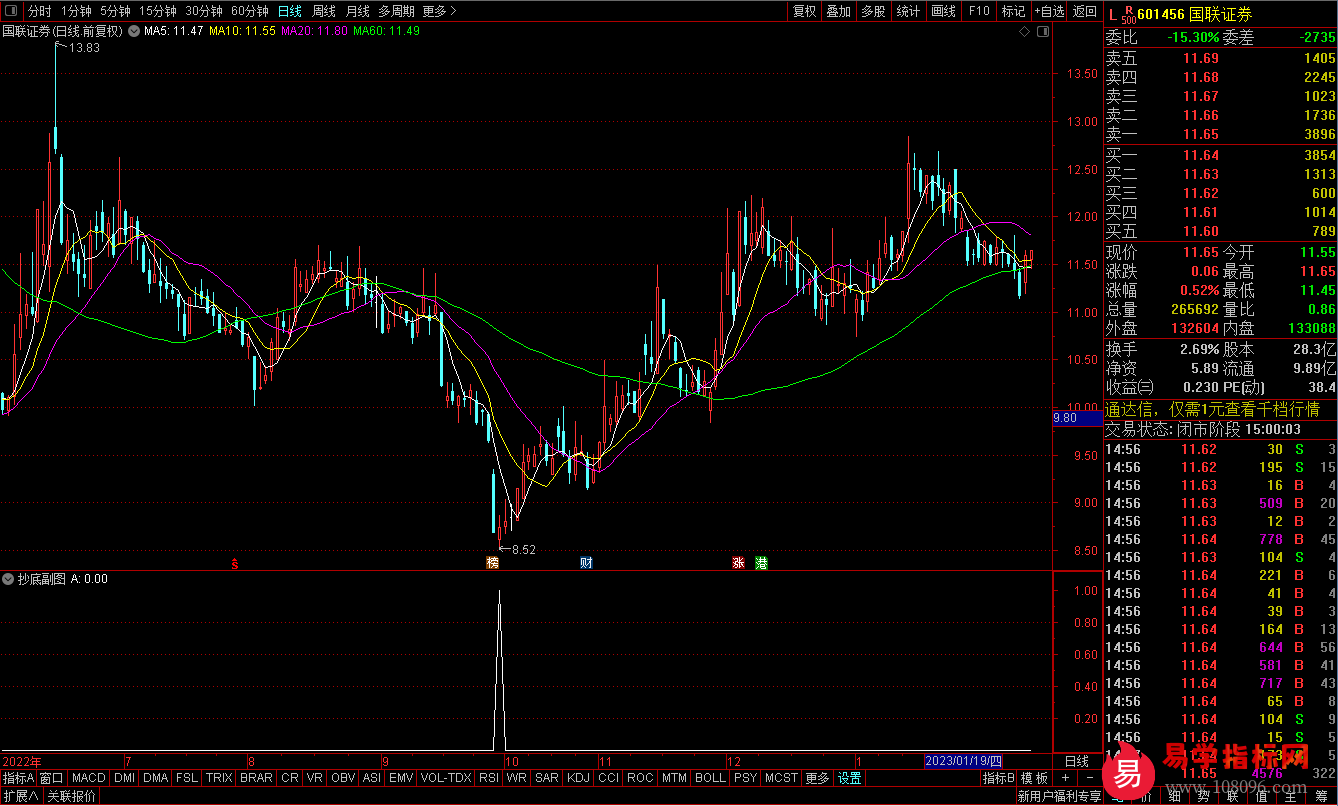This screenshot has height=806, width=1338.
Task: Select the 15分钟 period tab
Action: (157, 11)
